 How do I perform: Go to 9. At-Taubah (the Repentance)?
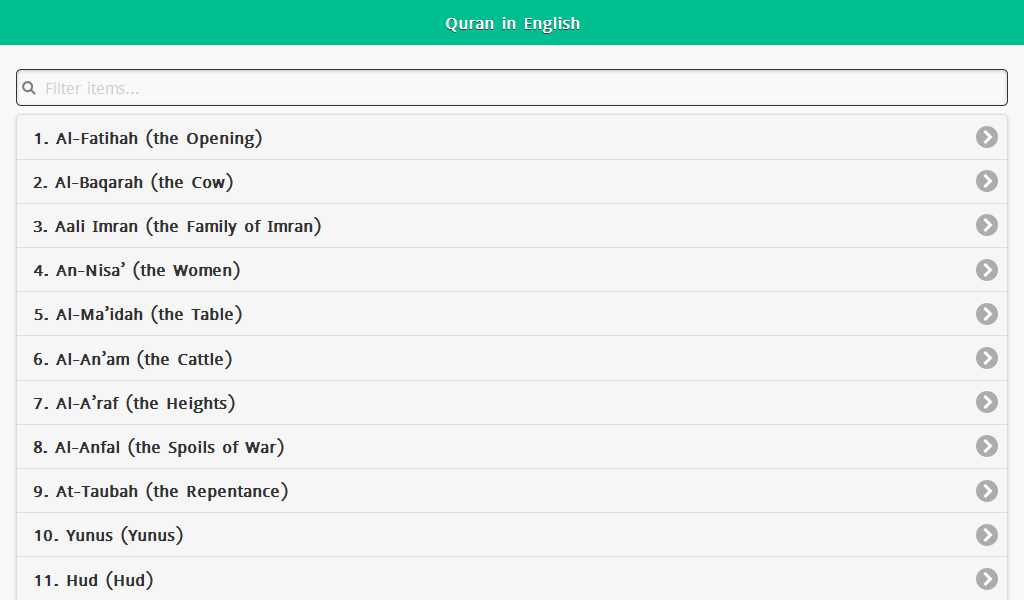point(161,491)
